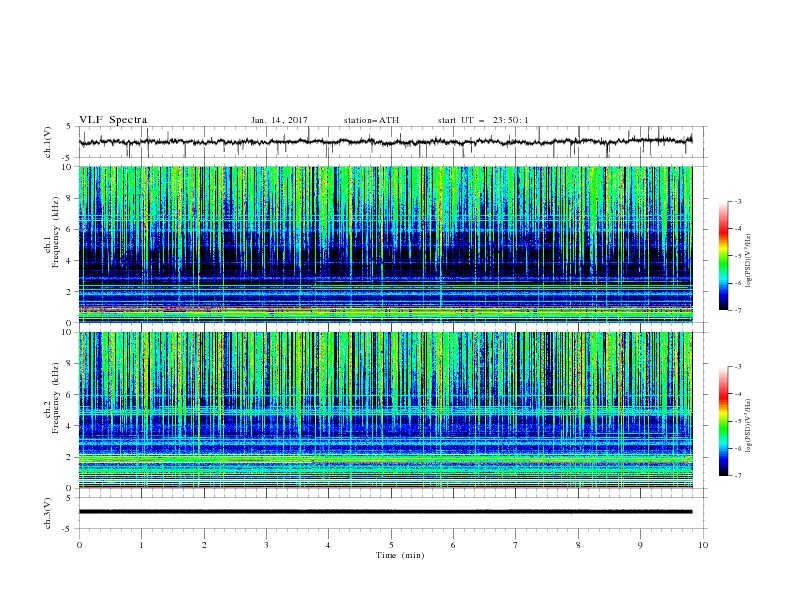Screen dimensions: 792x612
Task: Click the "ch.3(V)" waveform axis label
Action: click(x=48, y=513)
